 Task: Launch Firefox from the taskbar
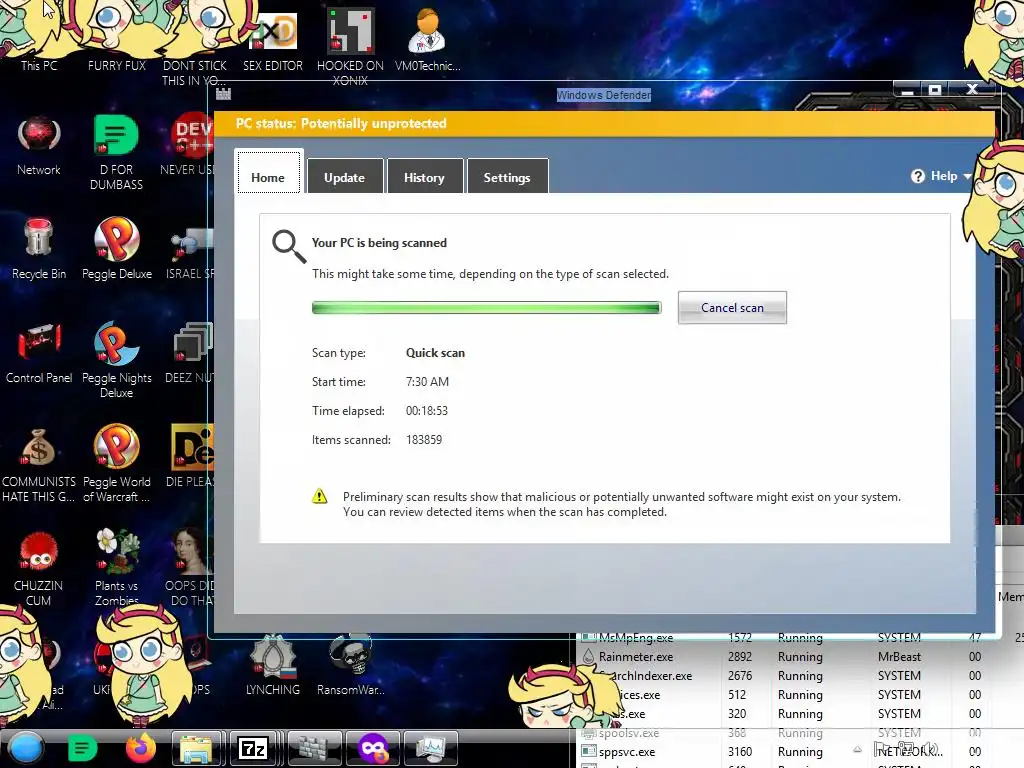140,748
